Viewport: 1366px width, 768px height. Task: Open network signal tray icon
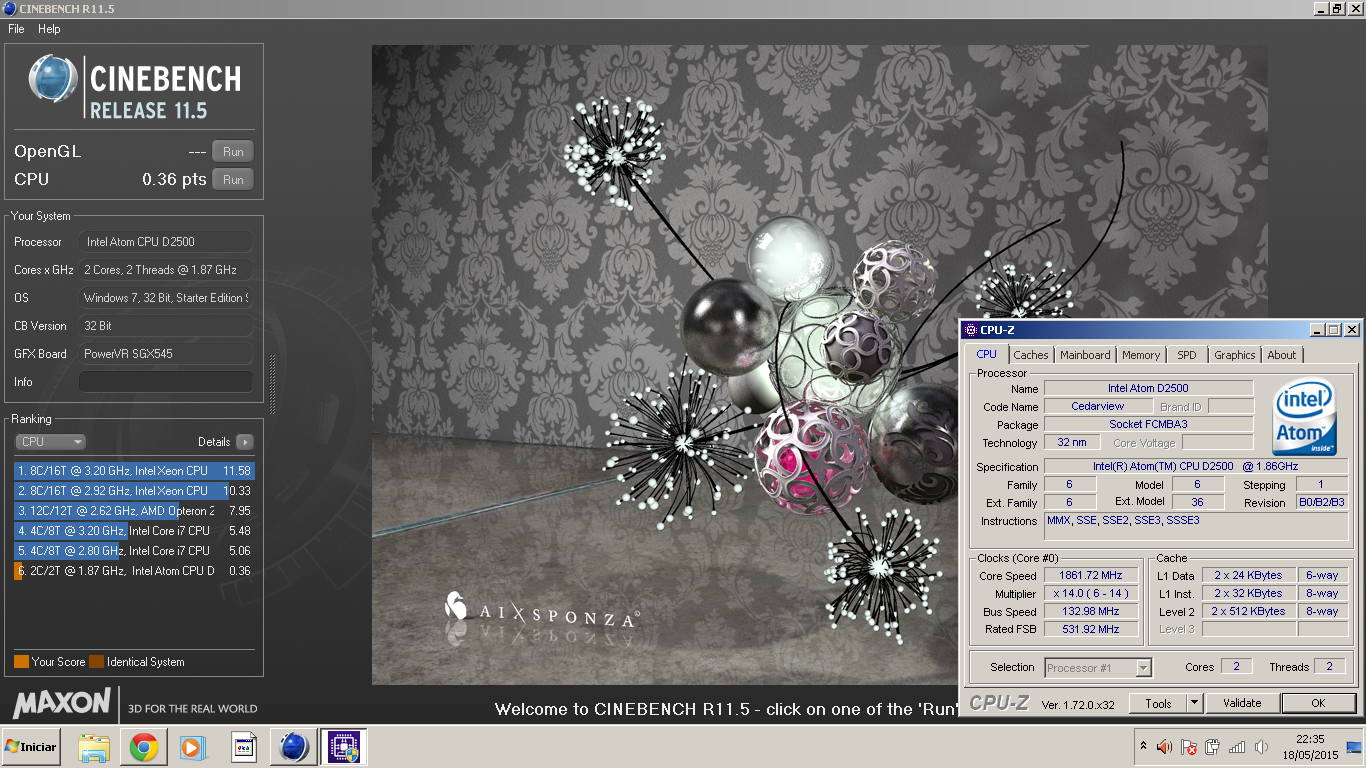[x=1237, y=747]
